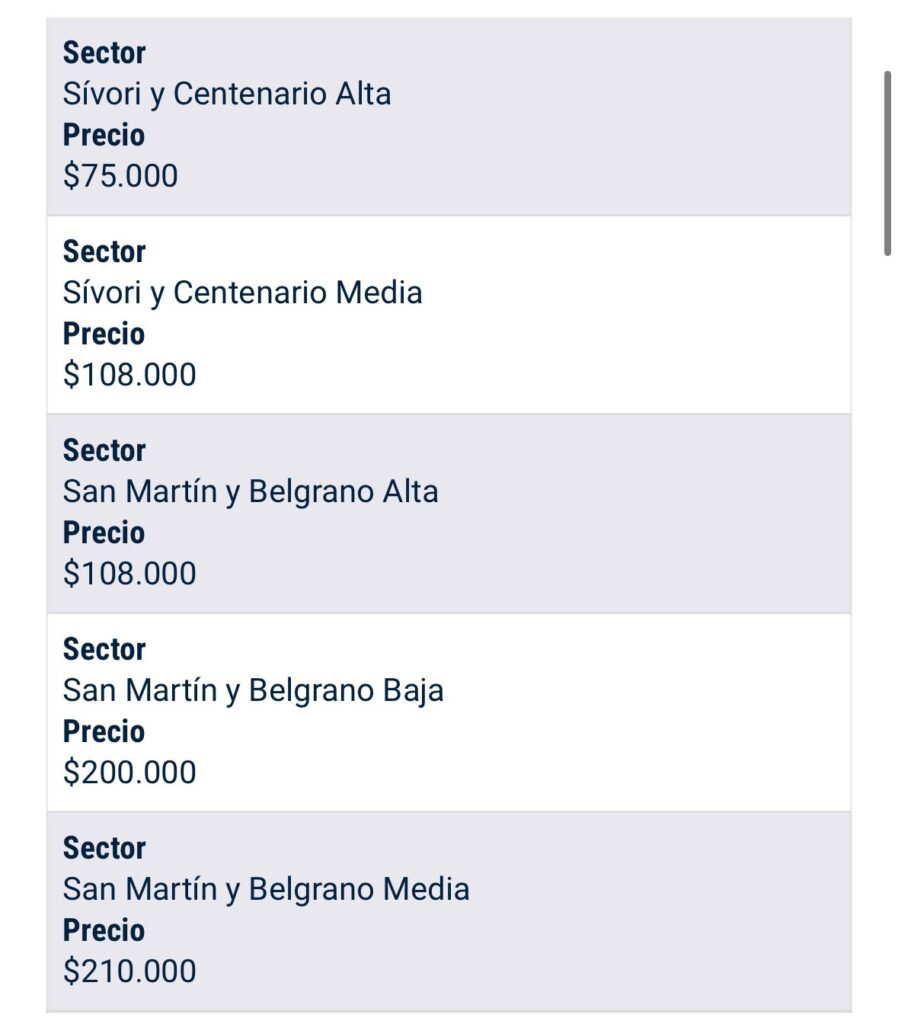Click the $200.000 price
Screen dimensions: 898x1024
[x=129, y=772]
